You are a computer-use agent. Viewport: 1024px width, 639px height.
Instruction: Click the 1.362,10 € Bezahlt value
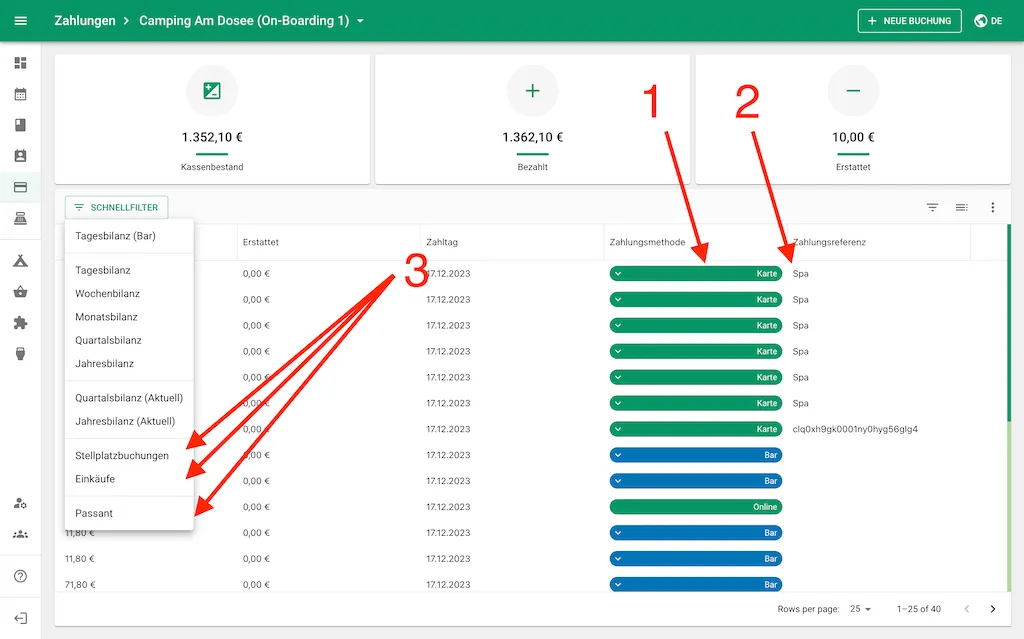532,137
